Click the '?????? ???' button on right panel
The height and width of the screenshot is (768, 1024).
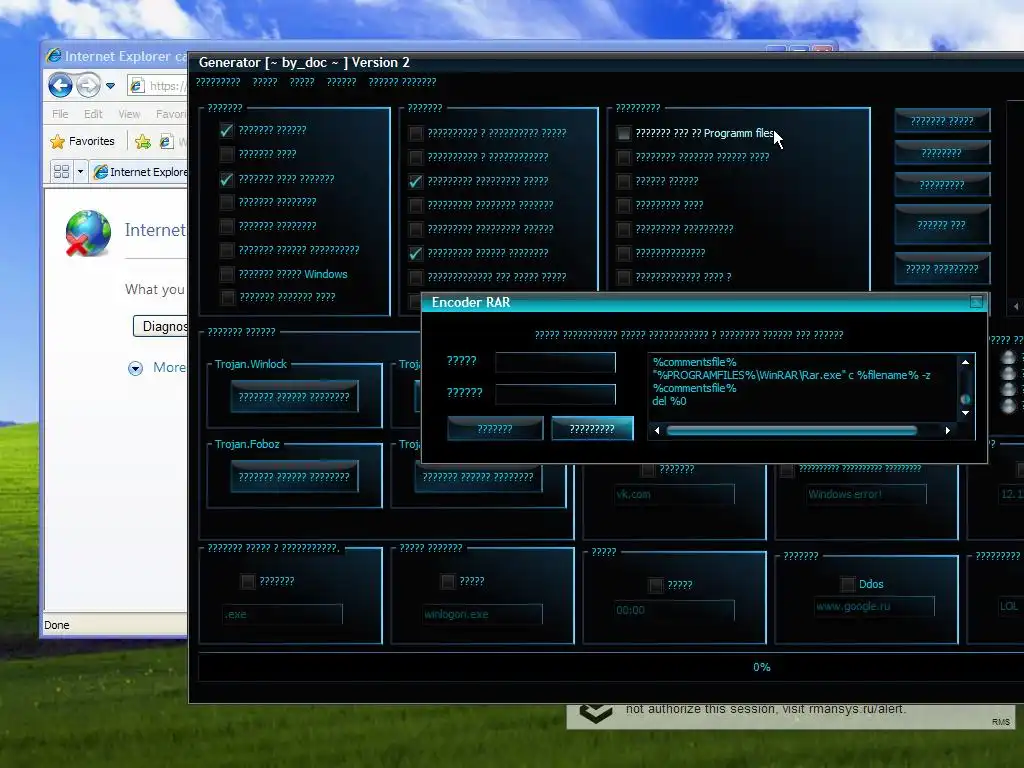942,225
